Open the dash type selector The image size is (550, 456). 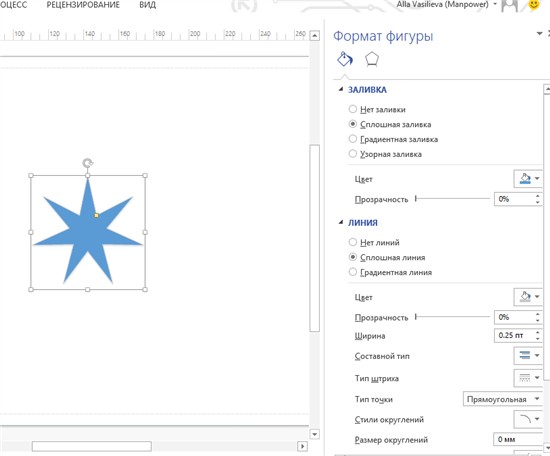point(528,378)
